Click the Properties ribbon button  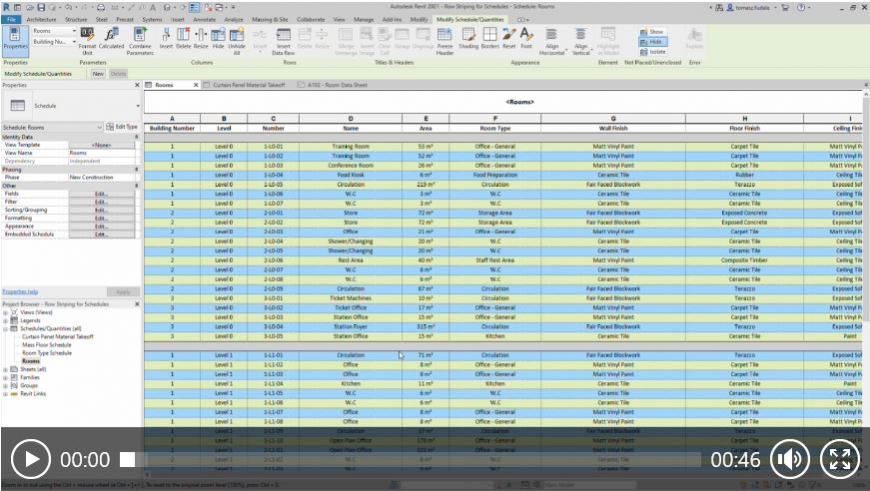coord(15,40)
